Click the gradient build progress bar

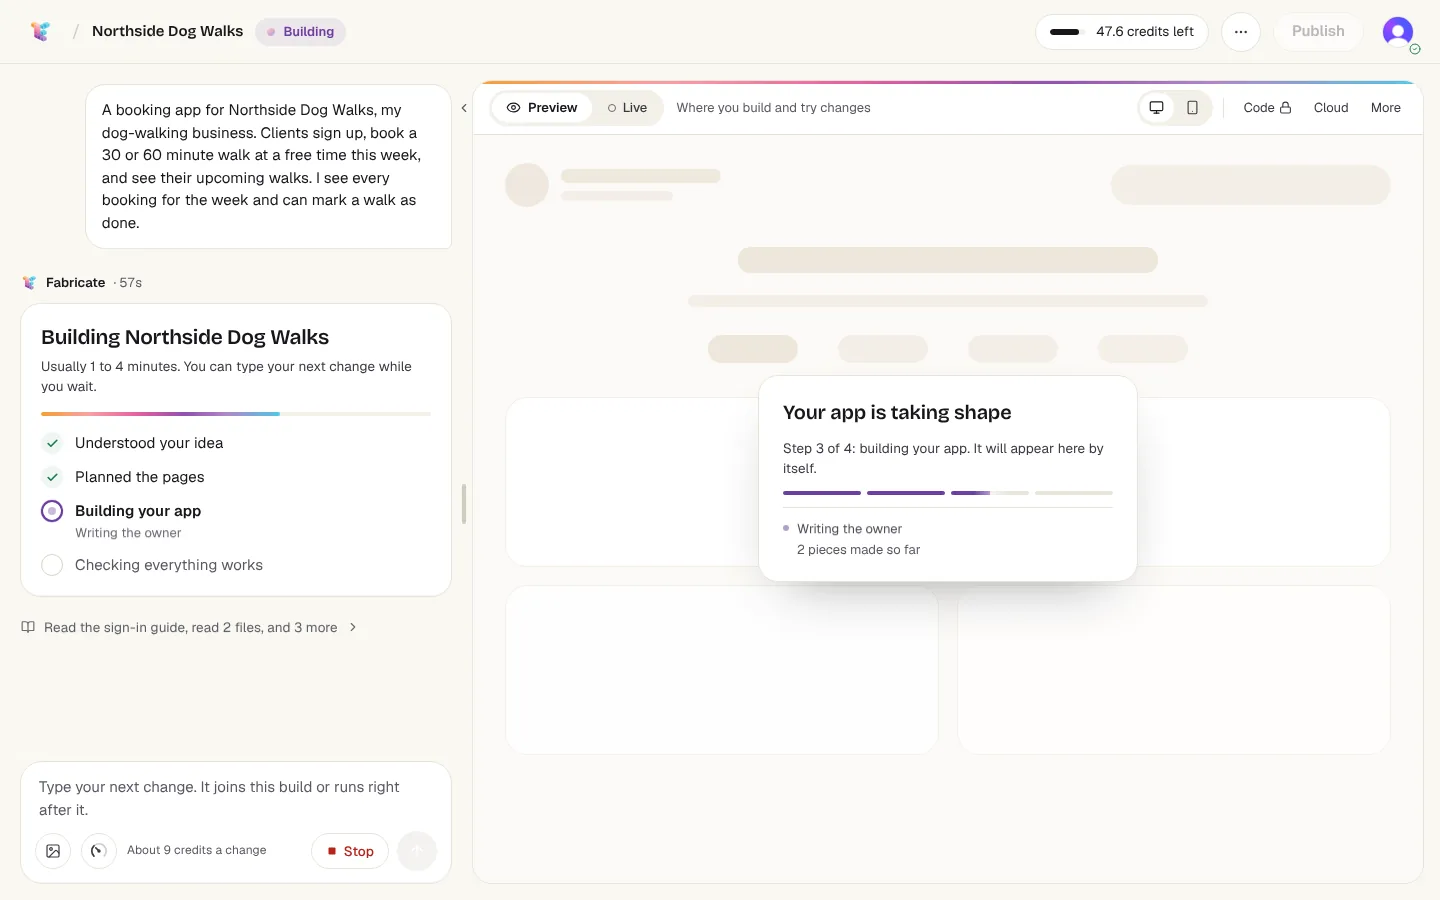pos(236,414)
